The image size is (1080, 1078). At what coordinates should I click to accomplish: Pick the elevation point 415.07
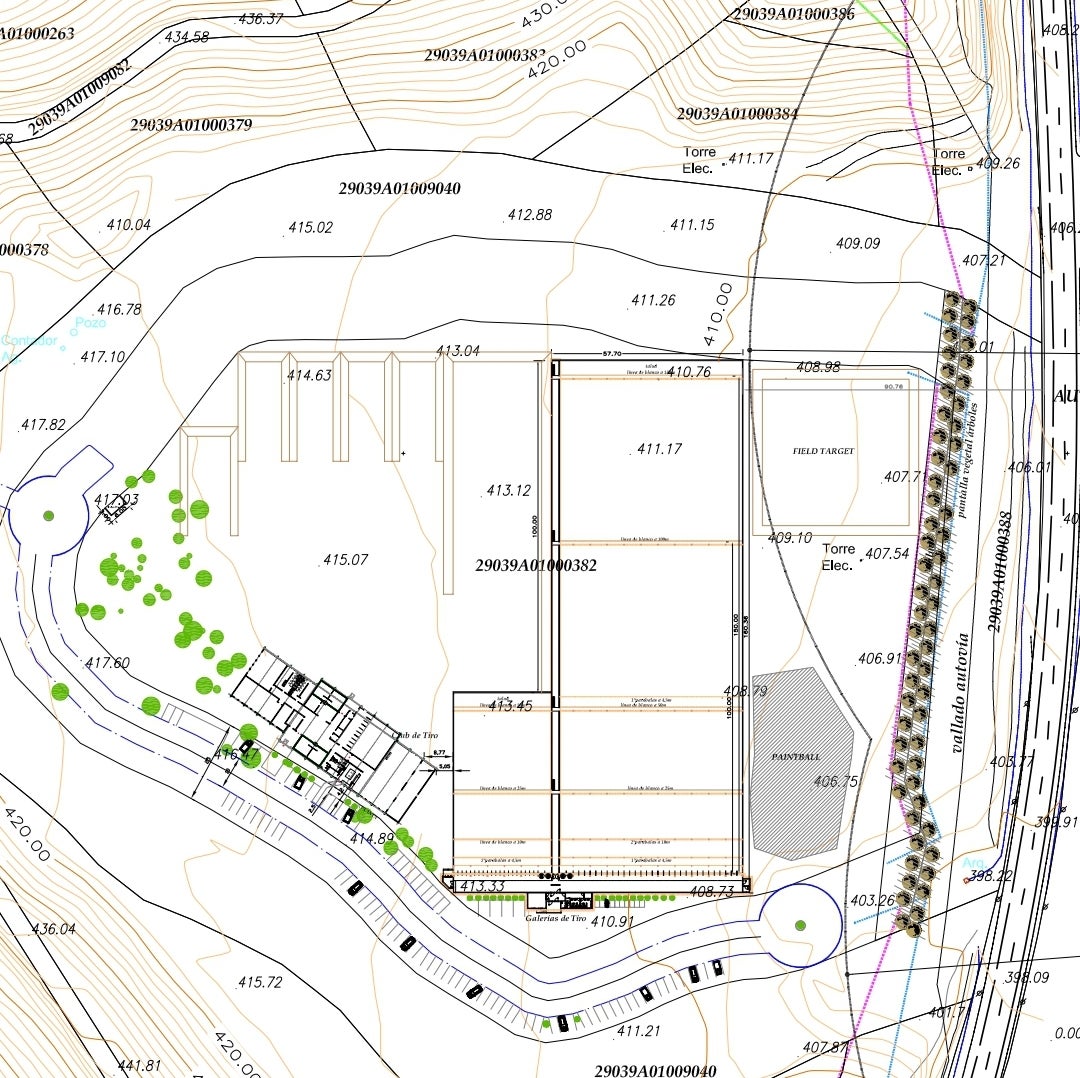point(345,560)
